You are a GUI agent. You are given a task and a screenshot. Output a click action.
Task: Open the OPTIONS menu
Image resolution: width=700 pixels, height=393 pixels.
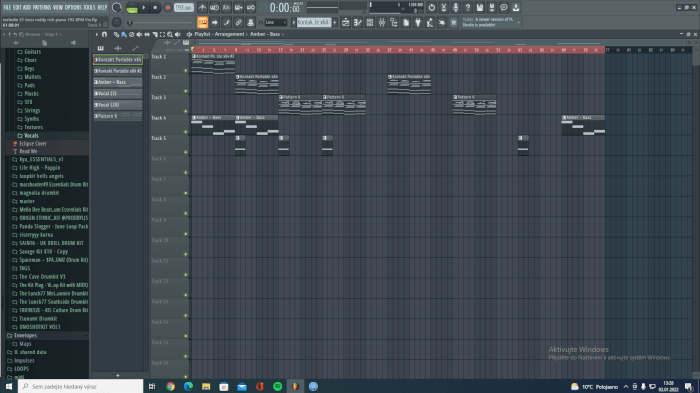tap(74, 8)
